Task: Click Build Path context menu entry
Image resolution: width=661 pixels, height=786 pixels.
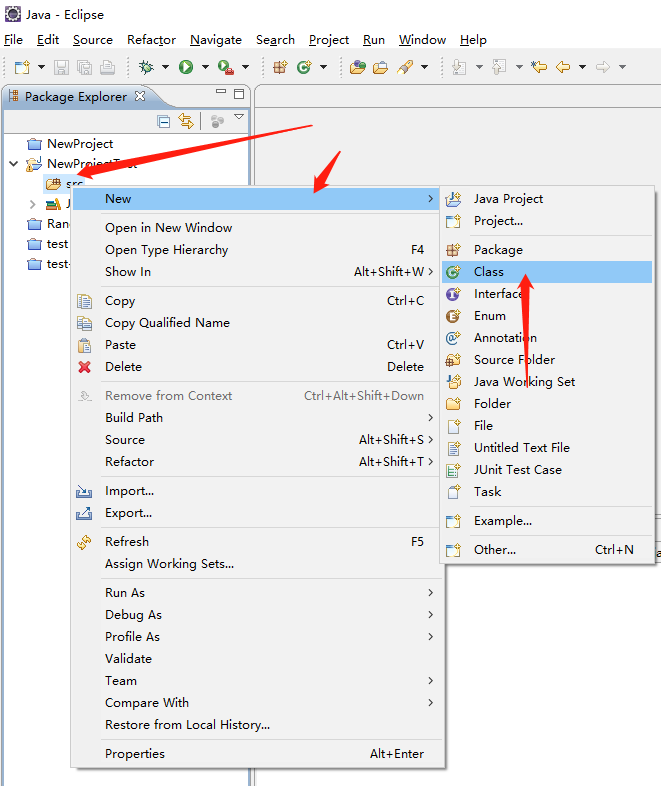Action: pyautogui.click(x=134, y=418)
